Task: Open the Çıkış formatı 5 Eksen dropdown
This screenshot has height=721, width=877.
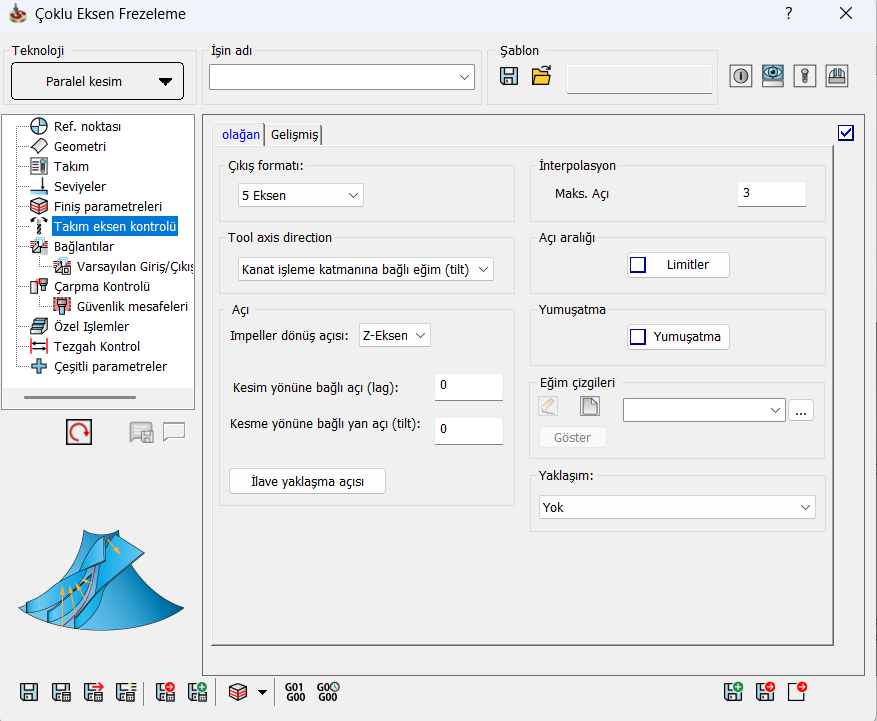Action: 300,196
